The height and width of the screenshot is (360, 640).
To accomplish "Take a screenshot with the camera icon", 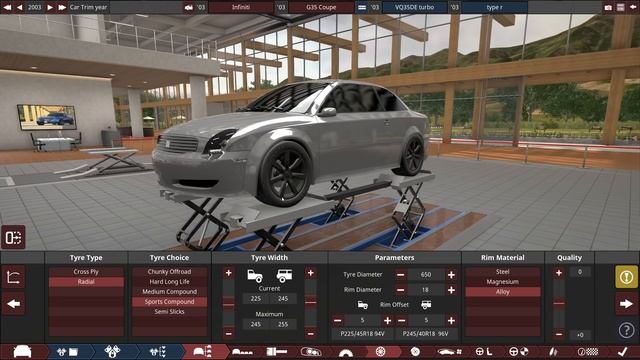I will pyautogui.click(x=608, y=7).
